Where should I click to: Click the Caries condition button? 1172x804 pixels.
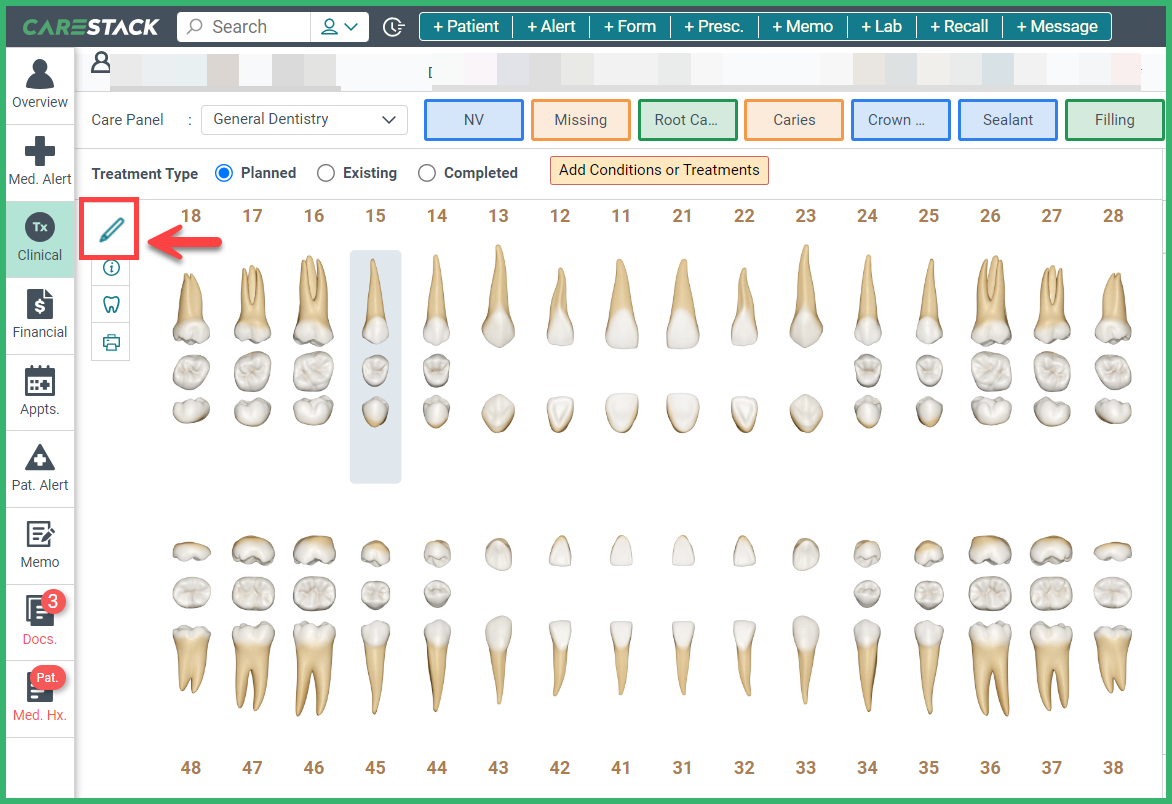point(794,120)
